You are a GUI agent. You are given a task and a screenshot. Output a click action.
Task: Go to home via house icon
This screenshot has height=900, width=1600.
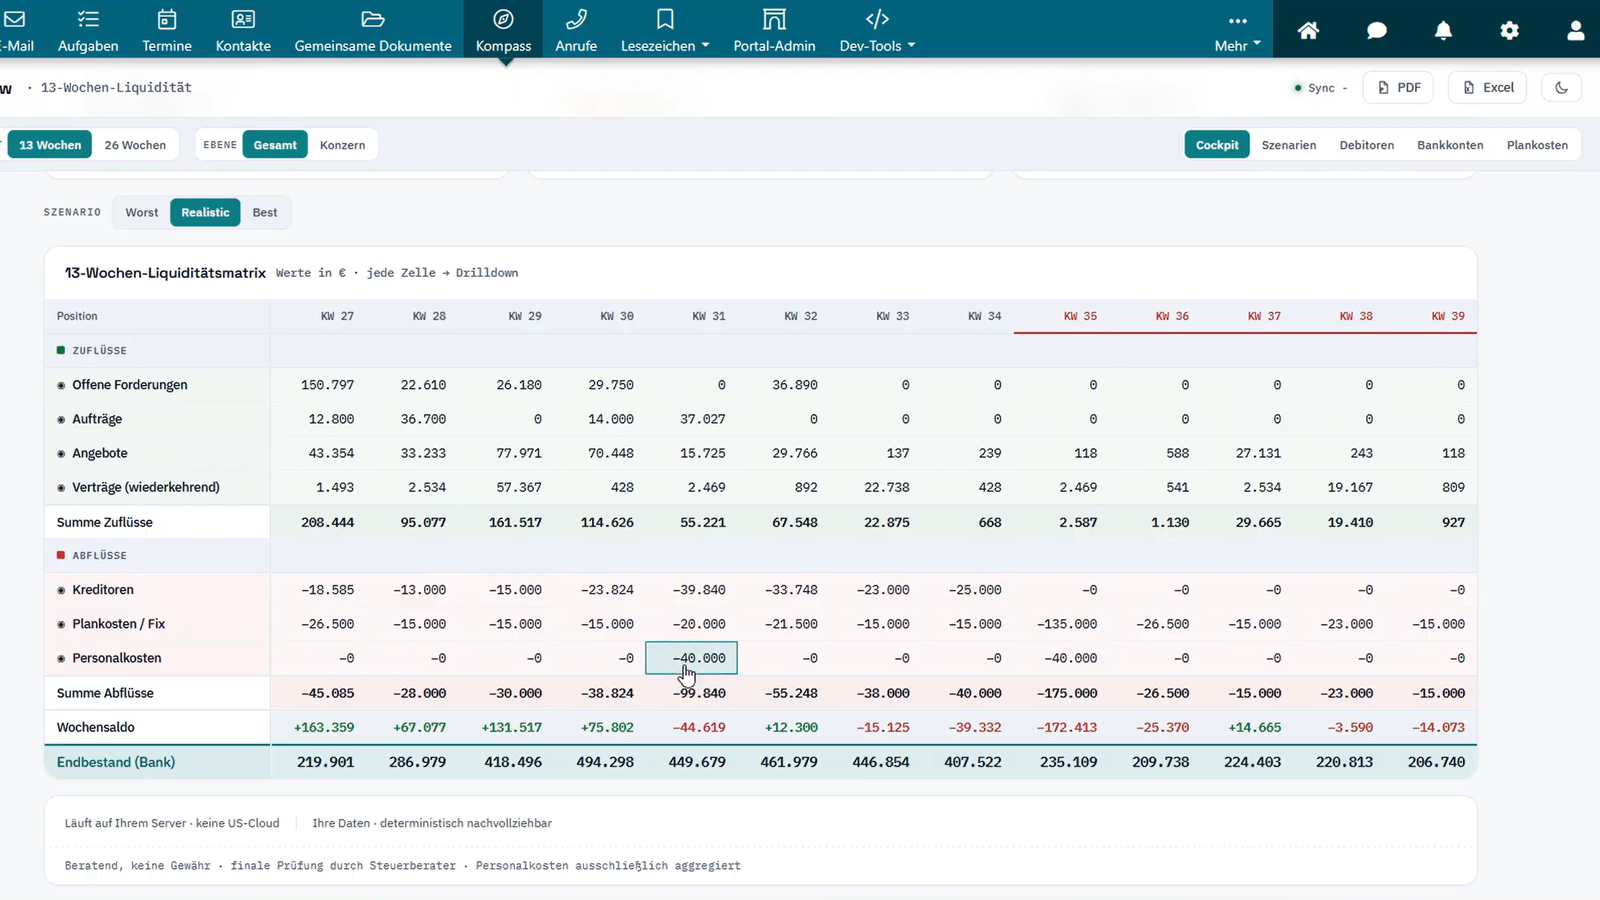click(1308, 30)
